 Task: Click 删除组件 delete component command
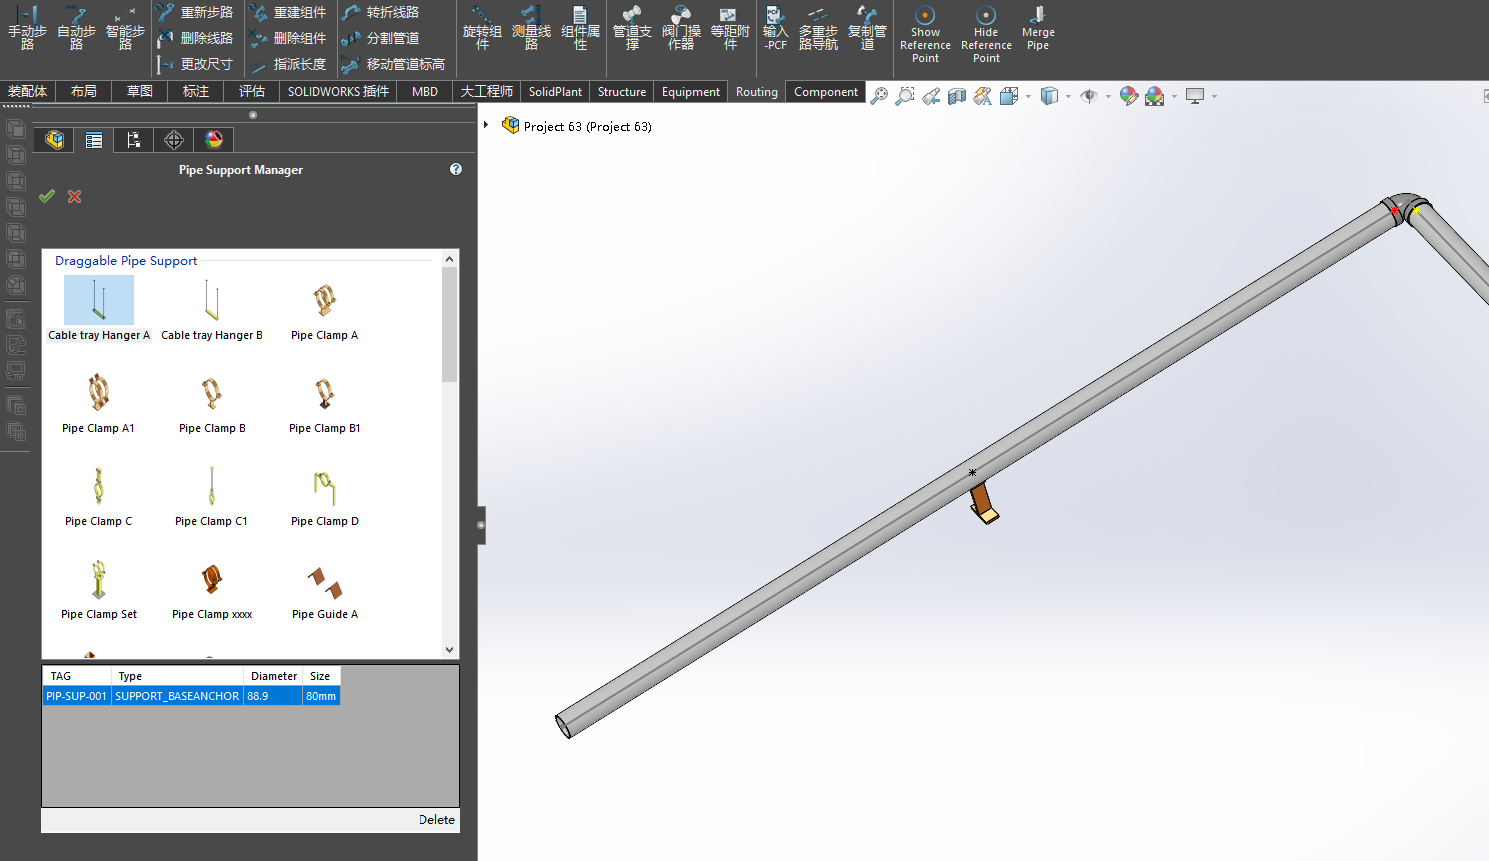coord(288,38)
